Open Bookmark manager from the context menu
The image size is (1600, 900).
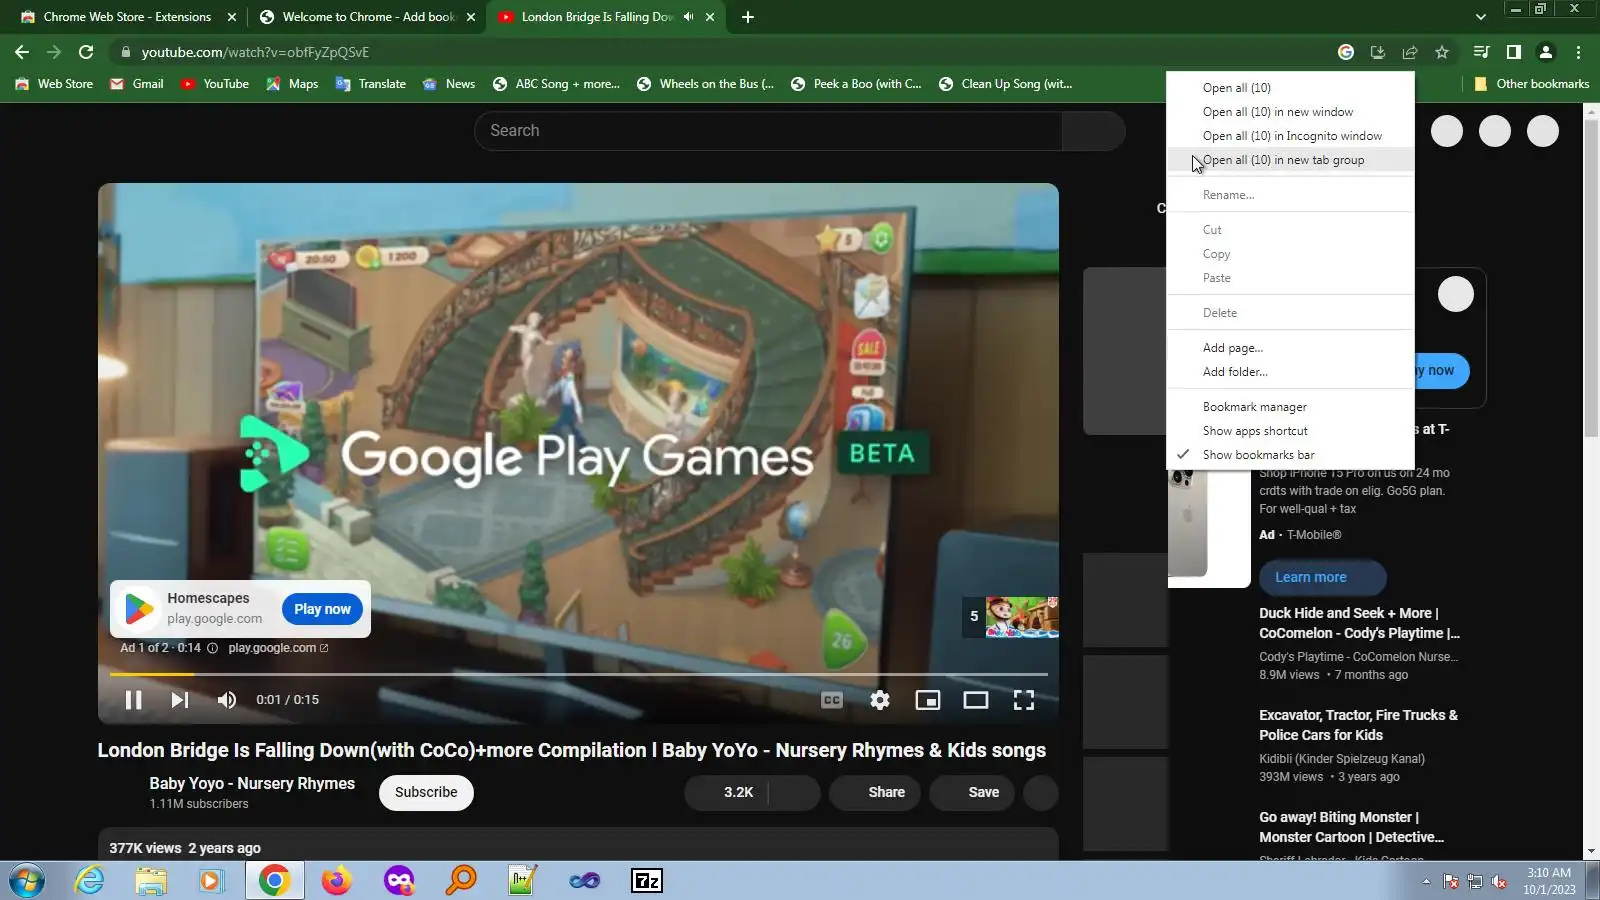click(x=1290, y=407)
